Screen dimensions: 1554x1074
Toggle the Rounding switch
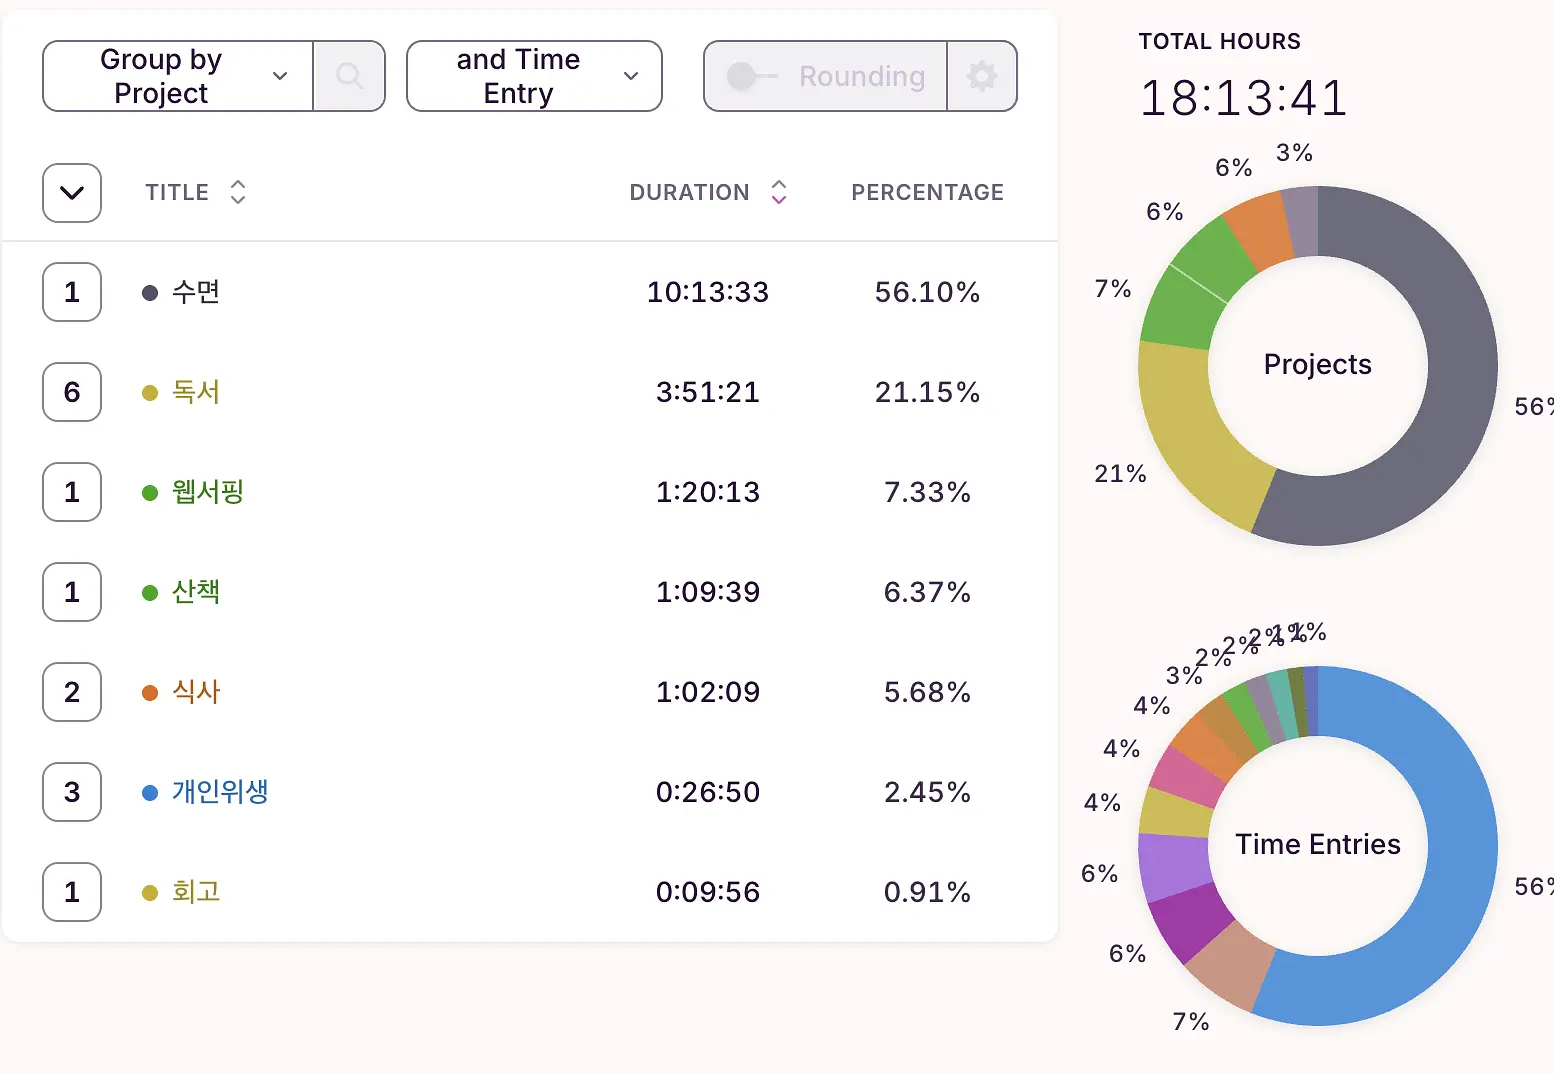[751, 76]
